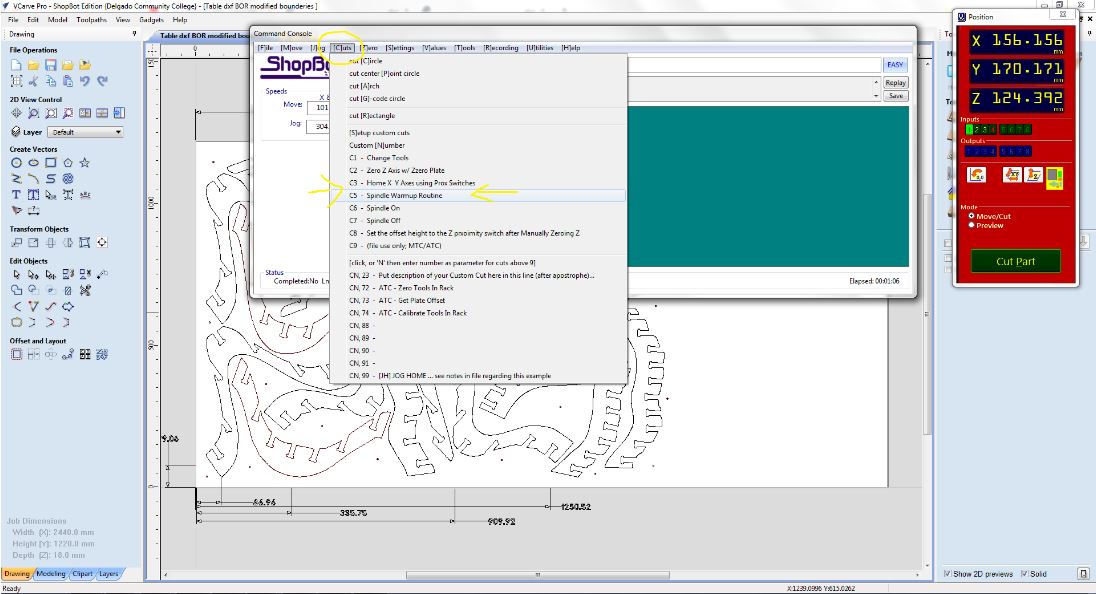1096x594 pixels.
Task: Click the Cut scissors icon in File Operations
Action: (x=33, y=81)
